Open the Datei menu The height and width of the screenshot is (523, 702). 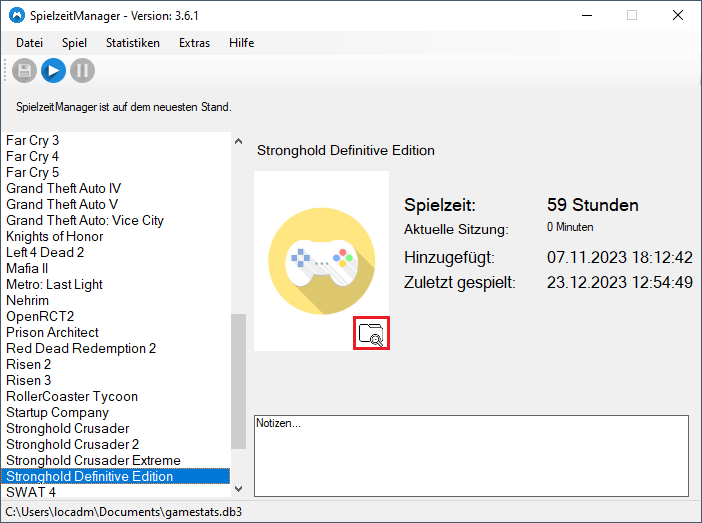(x=30, y=43)
